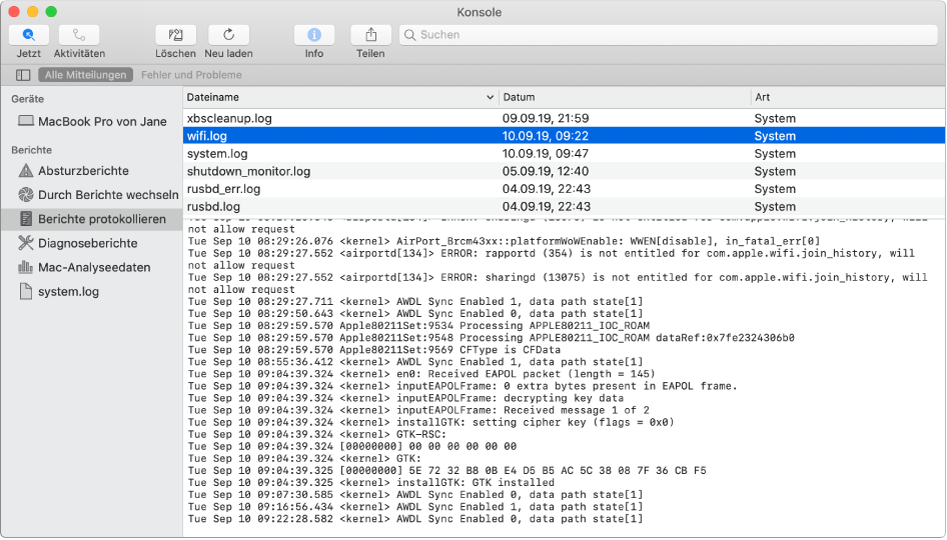Open Diagnoseberichte in sidebar

coord(92,243)
